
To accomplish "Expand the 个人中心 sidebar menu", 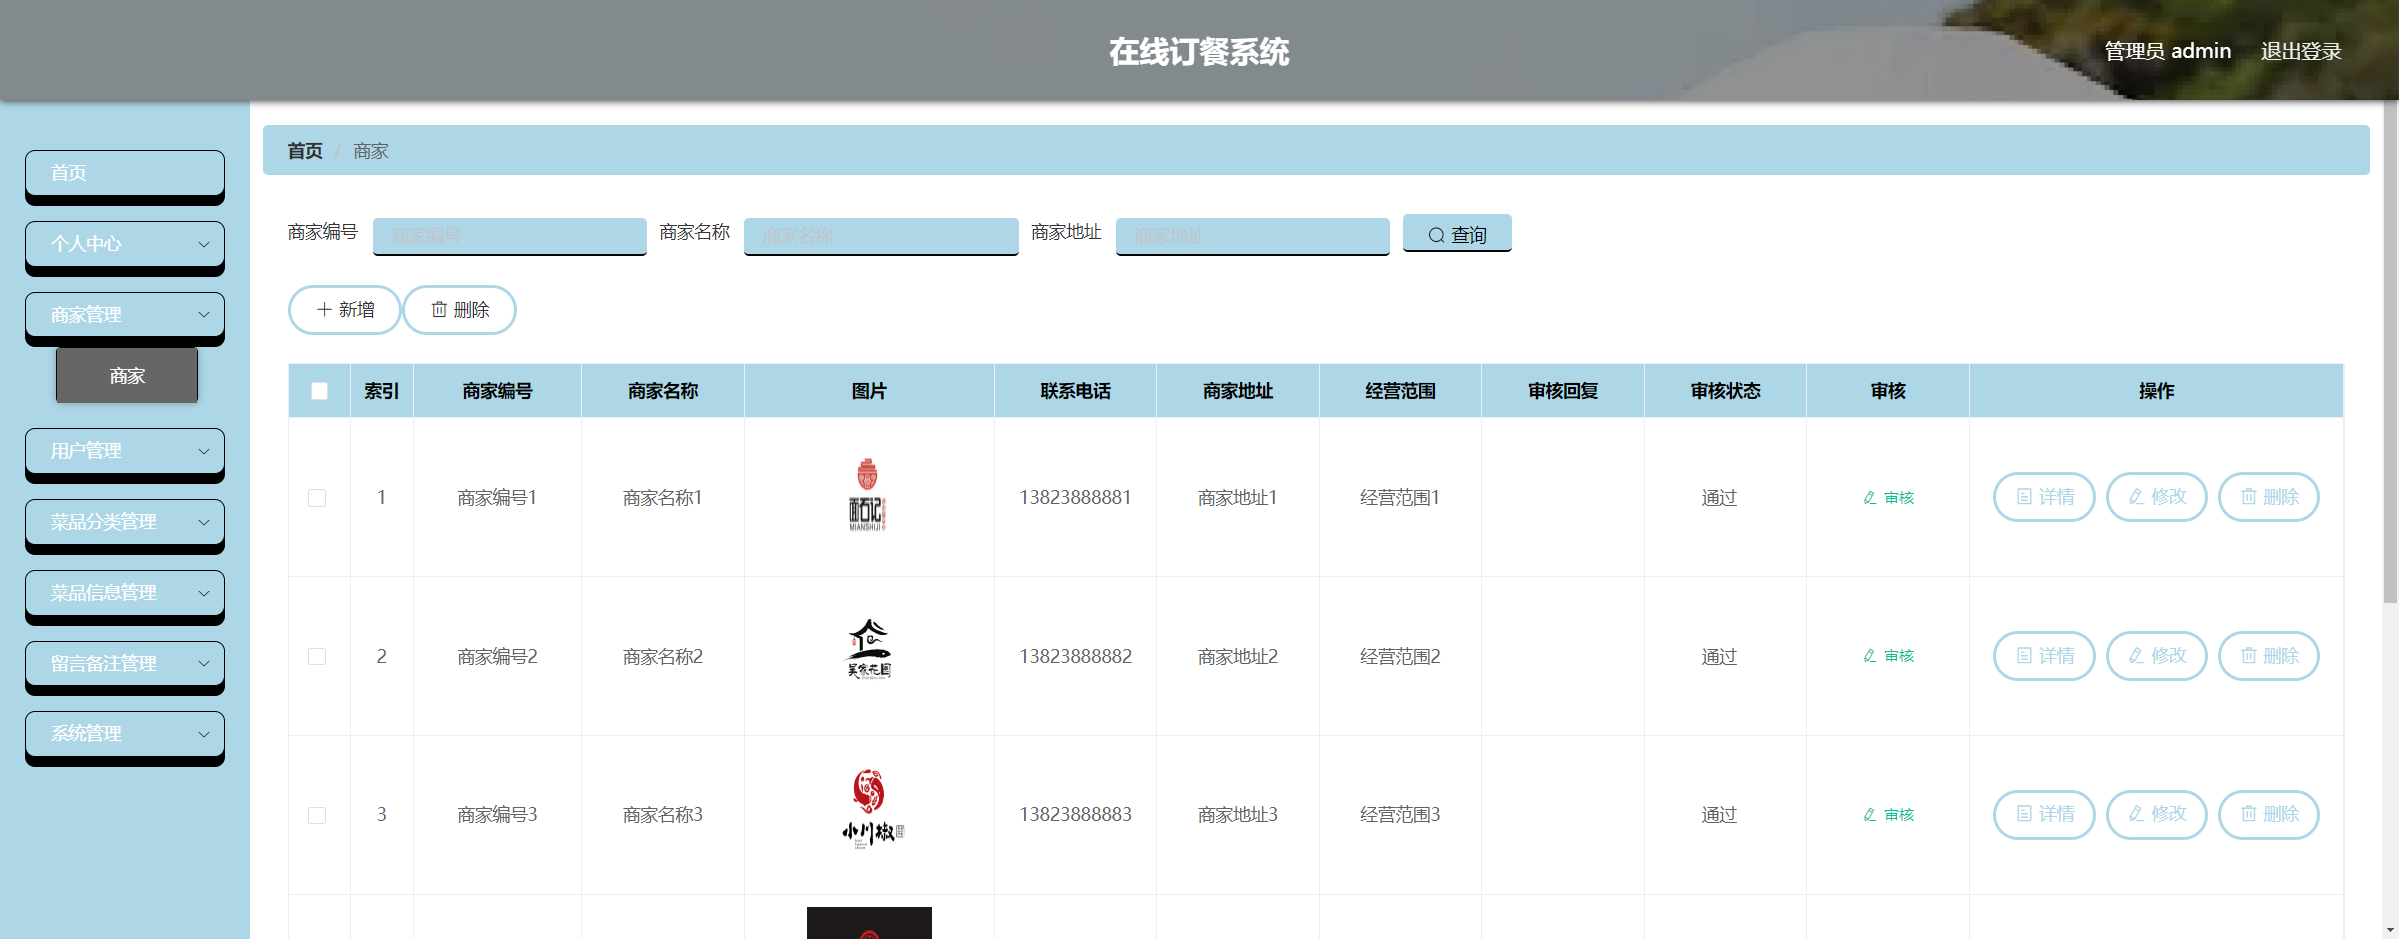I will point(124,244).
